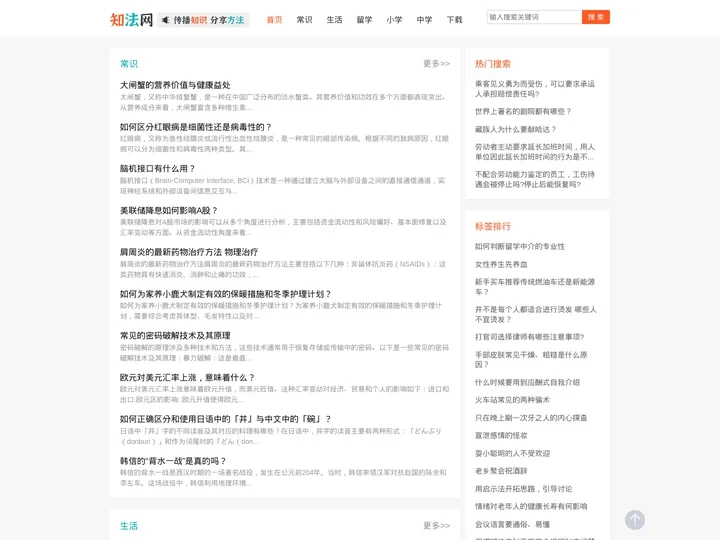Open tag 什么时候要用到应酬式自我介绍

pyautogui.click(x=527, y=382)
